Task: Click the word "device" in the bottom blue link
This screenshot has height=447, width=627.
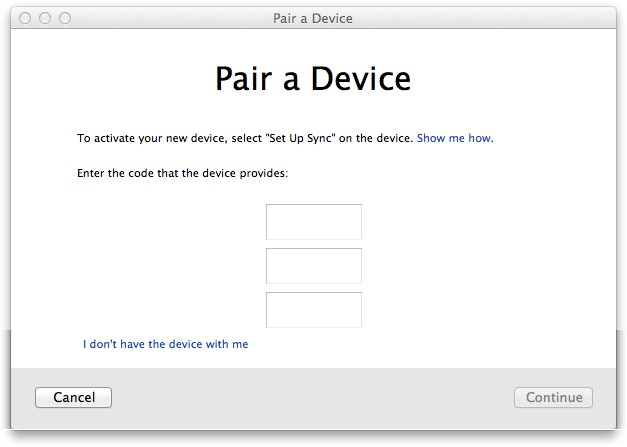Action: [186, 344]
